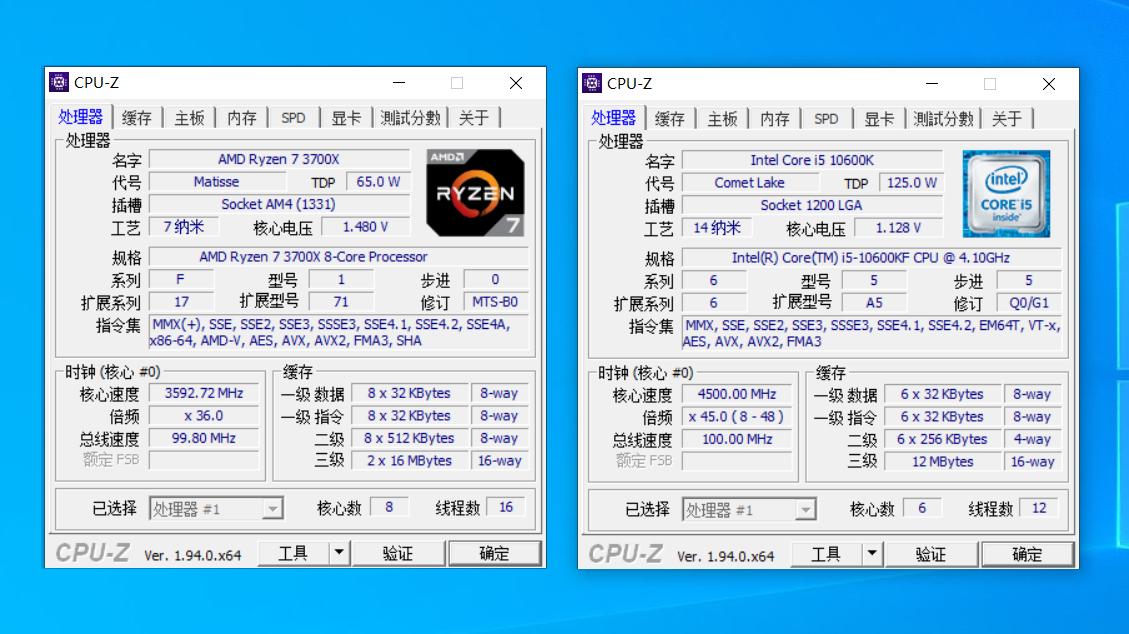Open 工具 dropdown arrow in the right window
Screen dimensions: 1129x634
pyautogui.click(x=872, y=553)
